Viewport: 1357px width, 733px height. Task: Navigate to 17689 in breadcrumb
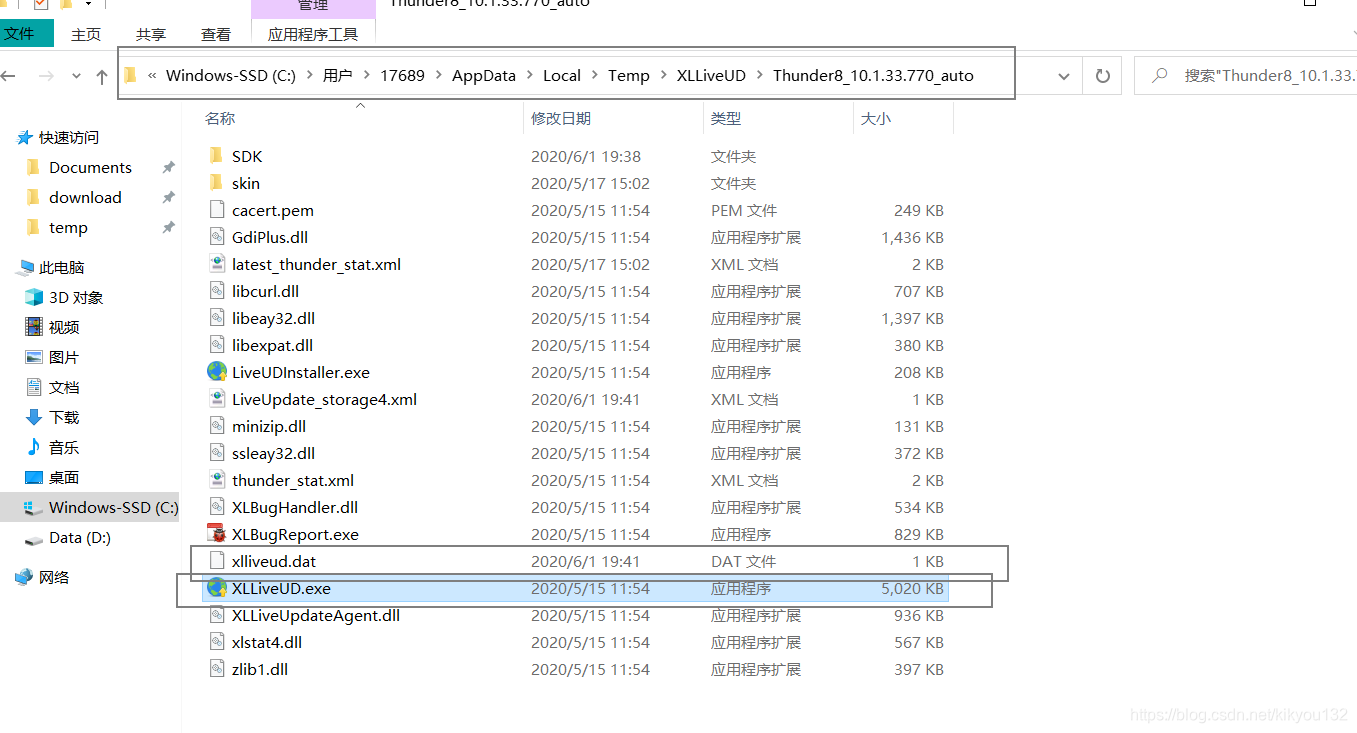pyautogui.click(x=403, y=76)
